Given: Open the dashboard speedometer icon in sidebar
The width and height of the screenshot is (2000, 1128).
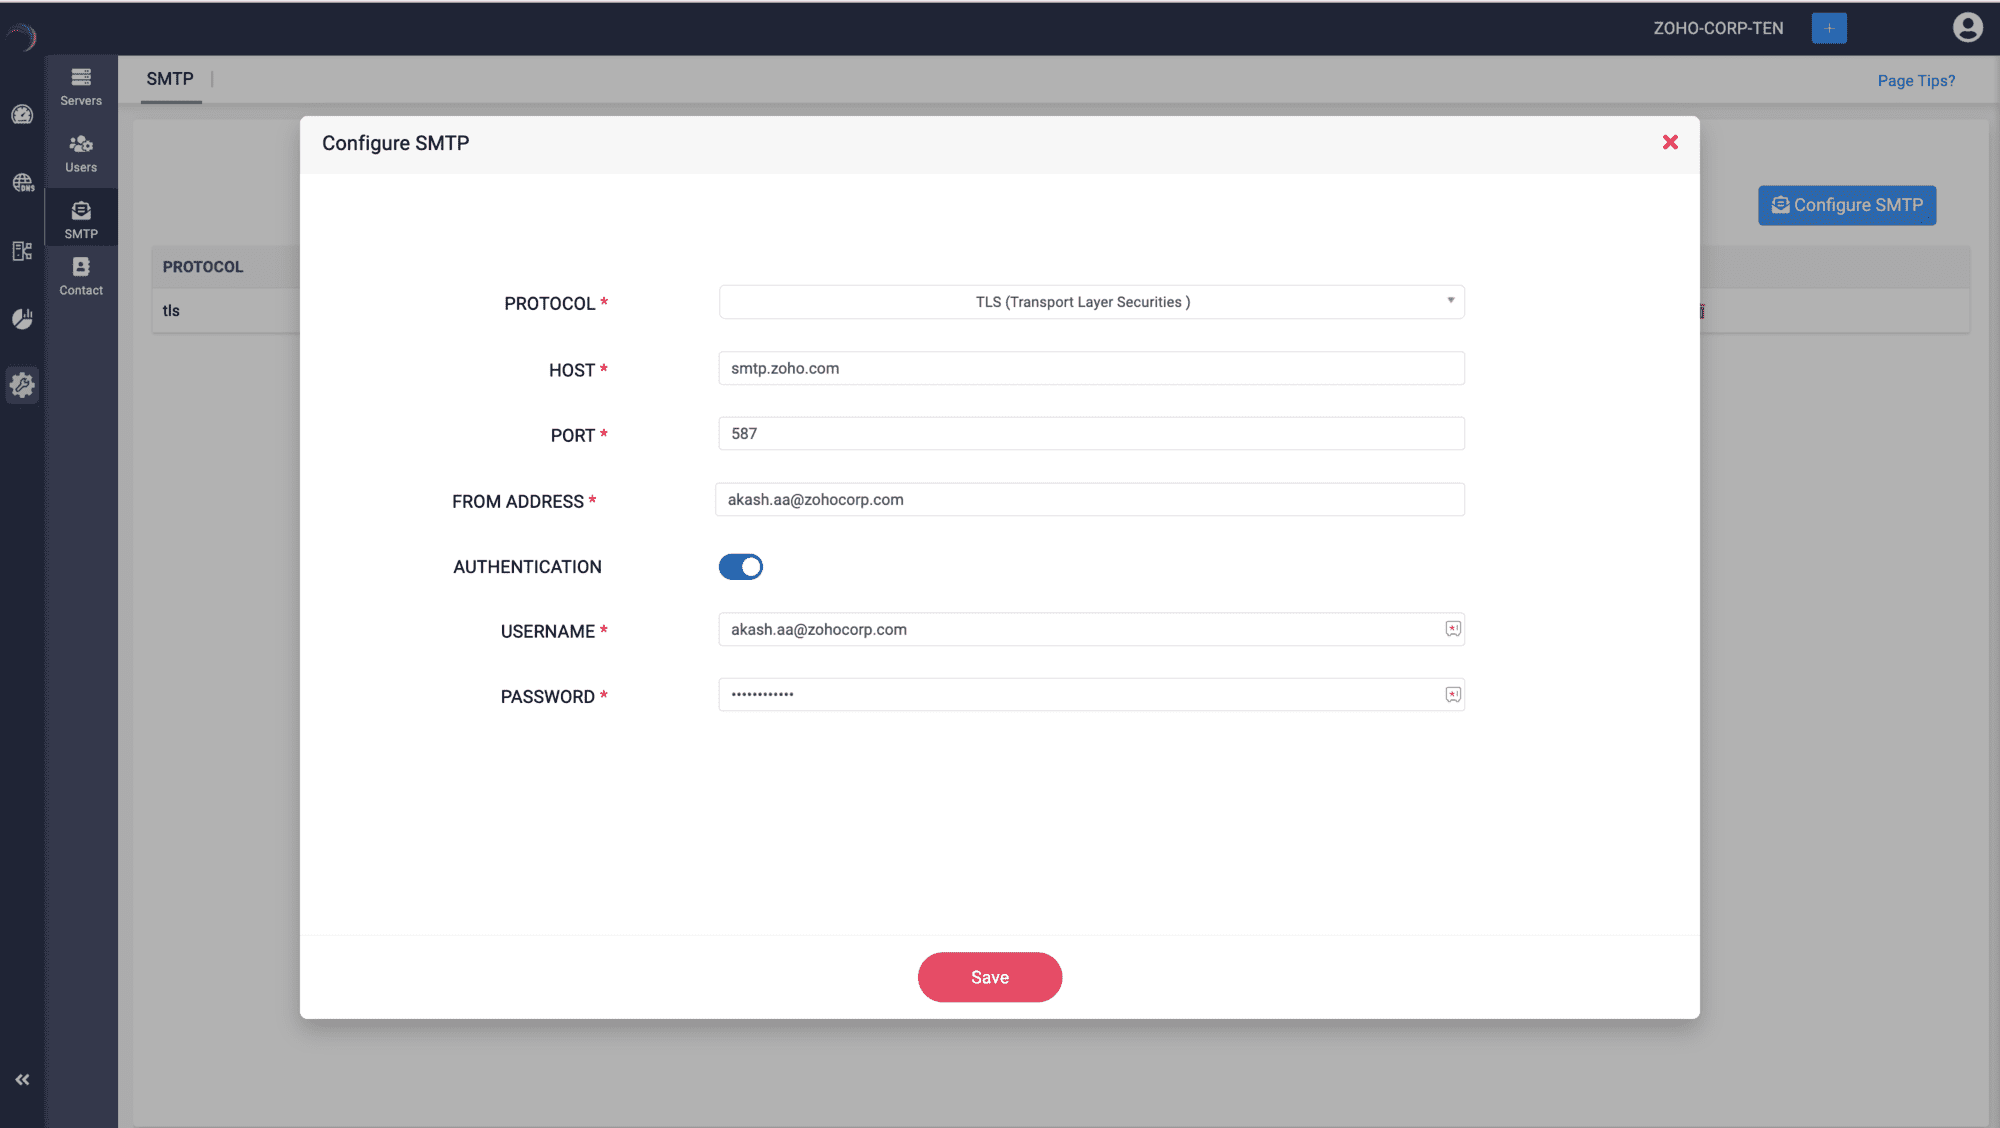Looking at the screenshot, I should (x=22, y=115).
